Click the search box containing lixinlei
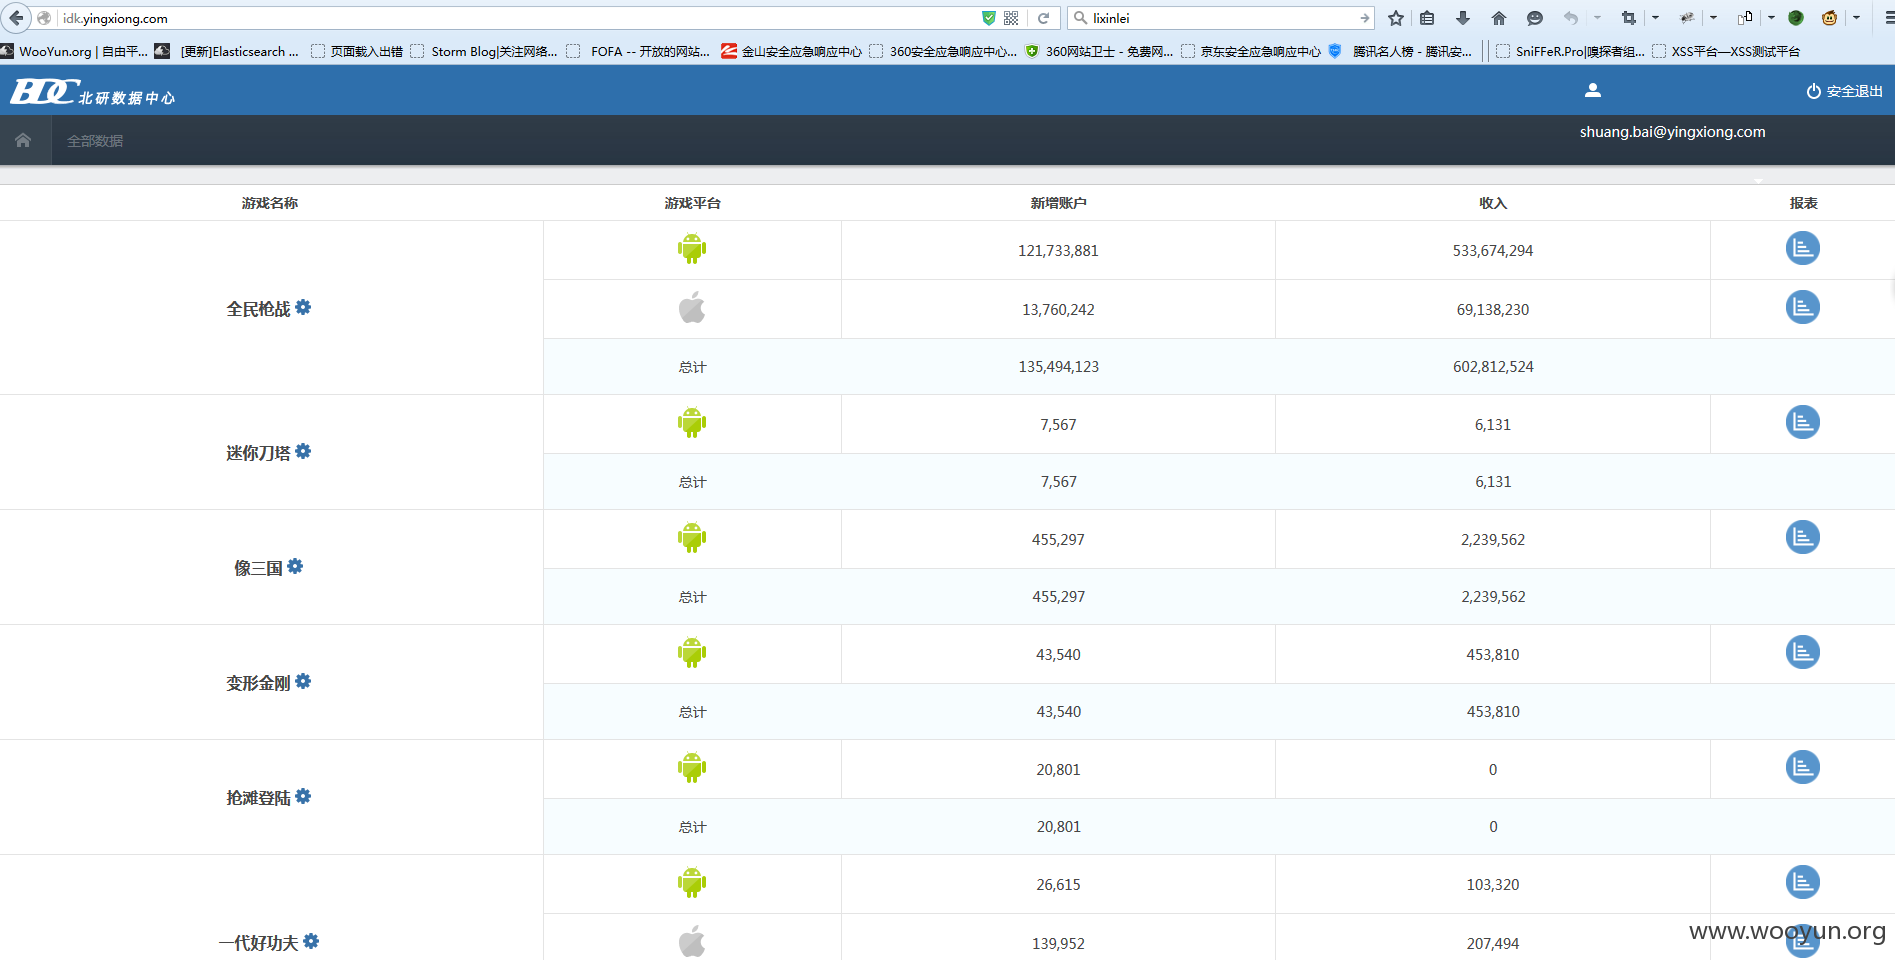1895x960 pixels. click(1221, 18)
